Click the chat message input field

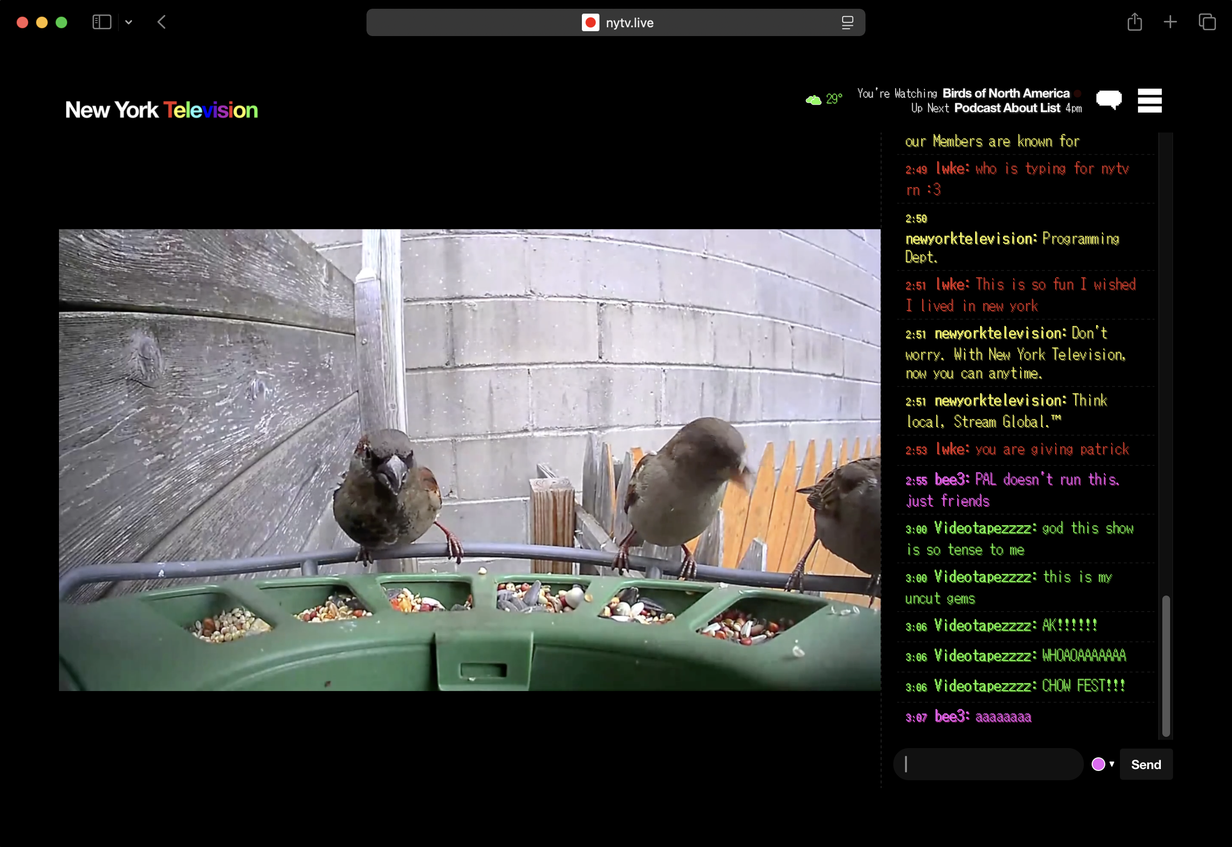[x=988, y=763]
